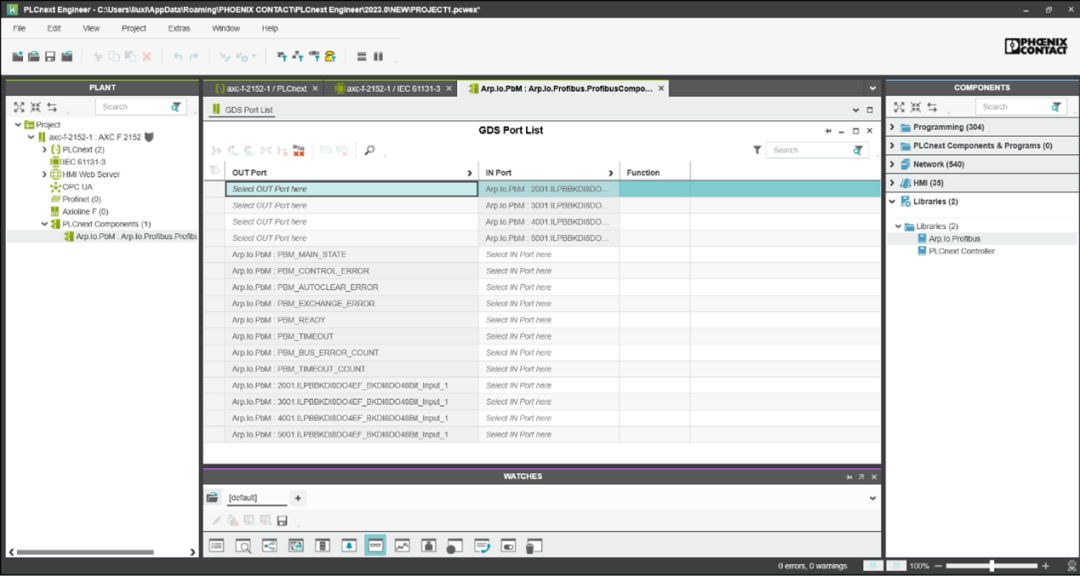Collapse the Libraries (2) section in COMPONENTS

(892, 201)
